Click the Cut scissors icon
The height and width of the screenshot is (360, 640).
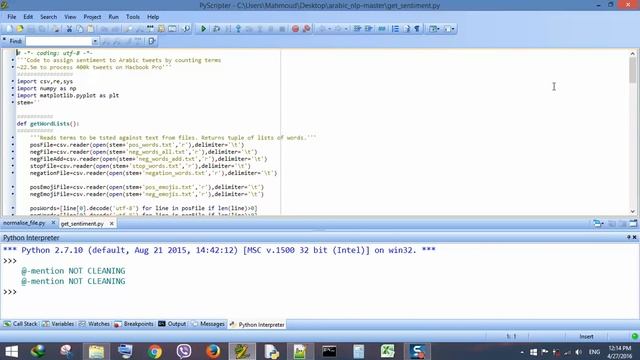[69, 29]
